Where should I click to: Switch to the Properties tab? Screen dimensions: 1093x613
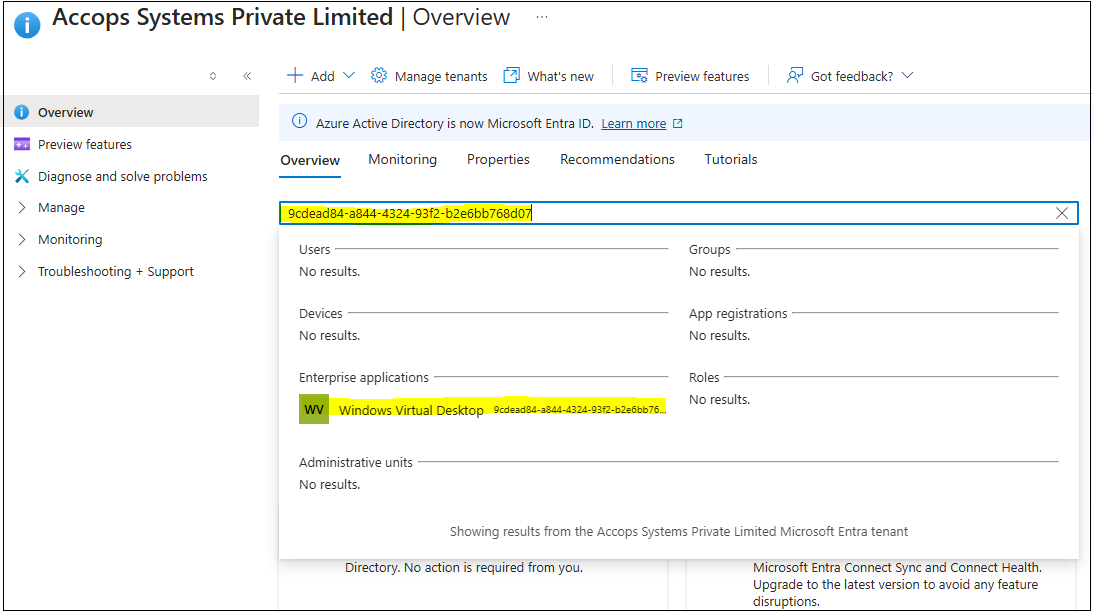click(x=498, y=160)
